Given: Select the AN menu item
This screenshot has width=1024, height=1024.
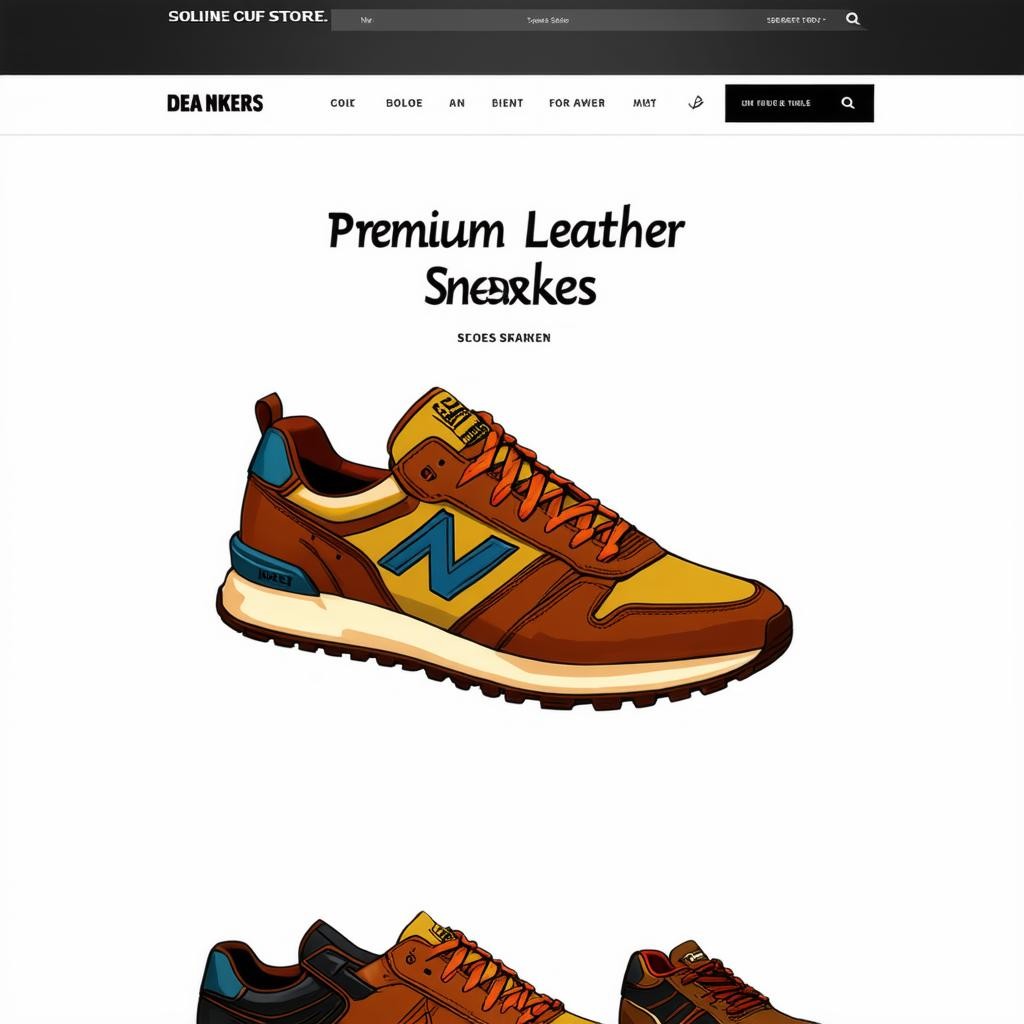Looking at the screenshot, I should pyautogui.click(x=457, y=103).
